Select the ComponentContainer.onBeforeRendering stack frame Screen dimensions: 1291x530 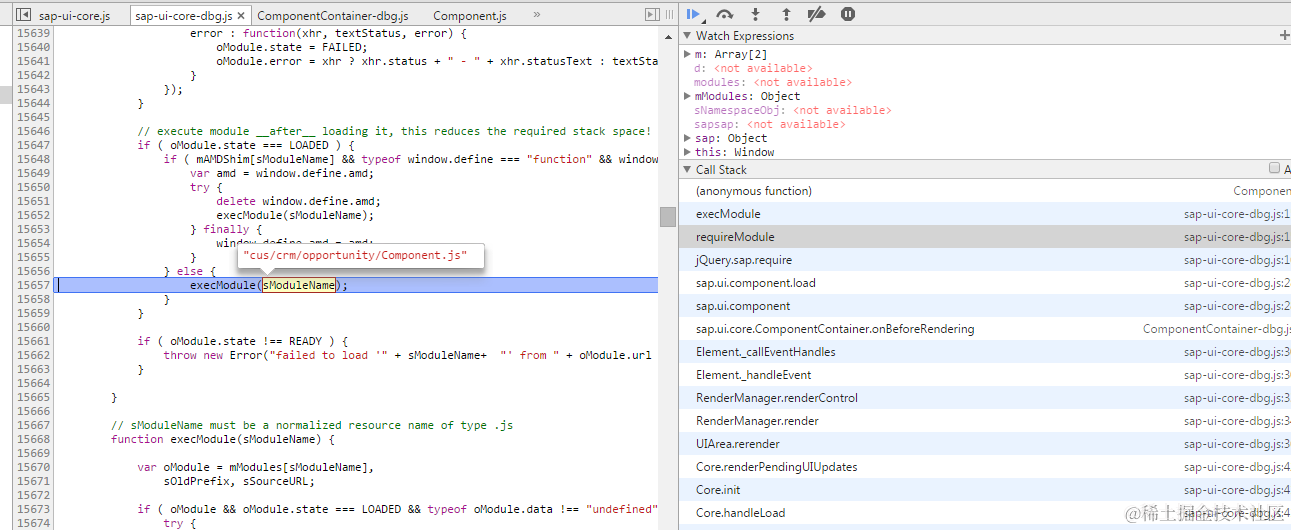(x=985, y=329)
